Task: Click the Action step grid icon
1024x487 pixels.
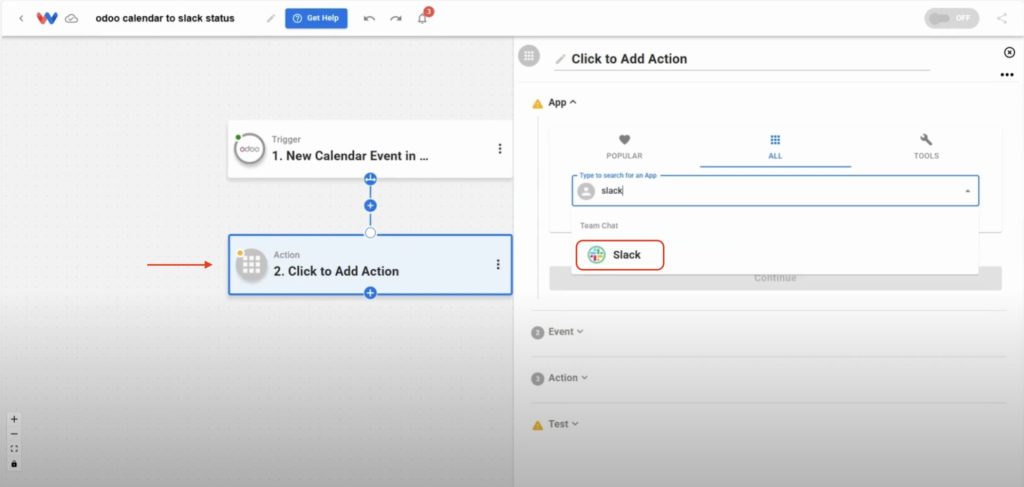Action: (x=251, y=265)
